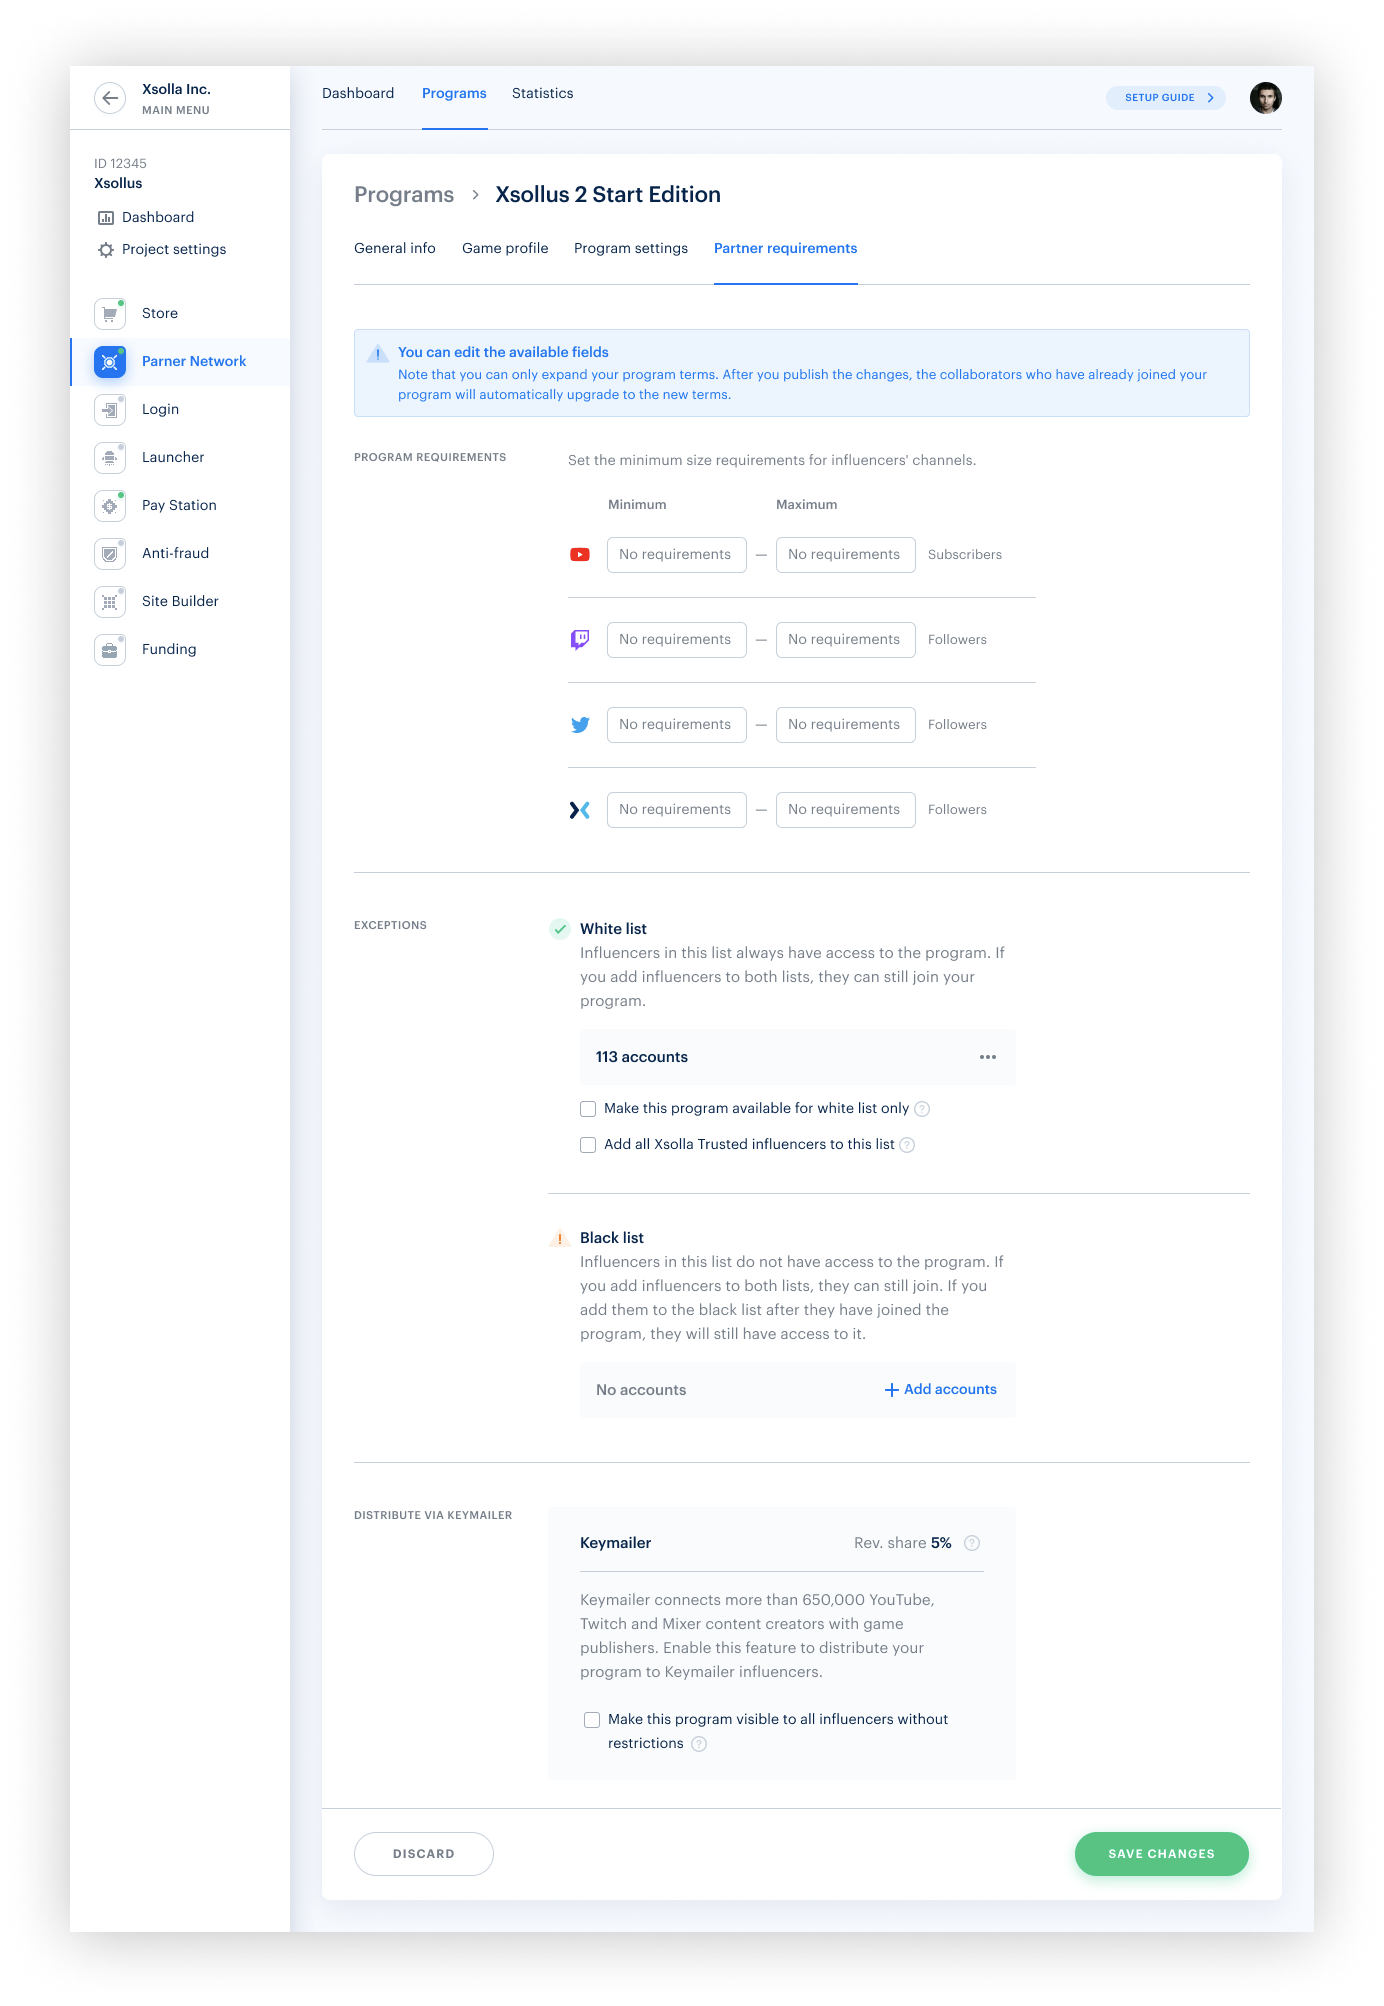Click Twitter minimum followers field

677,725
